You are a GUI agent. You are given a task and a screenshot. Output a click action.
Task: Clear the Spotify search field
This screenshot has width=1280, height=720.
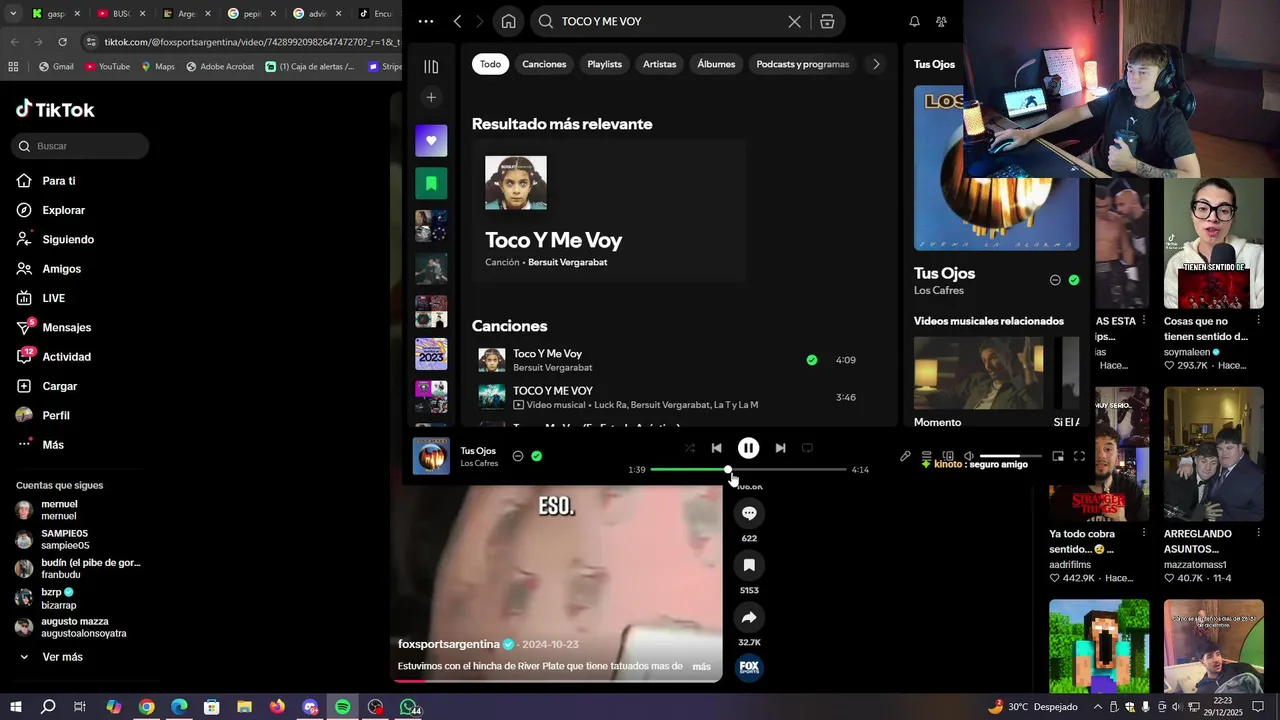click(x=794, y=21)
